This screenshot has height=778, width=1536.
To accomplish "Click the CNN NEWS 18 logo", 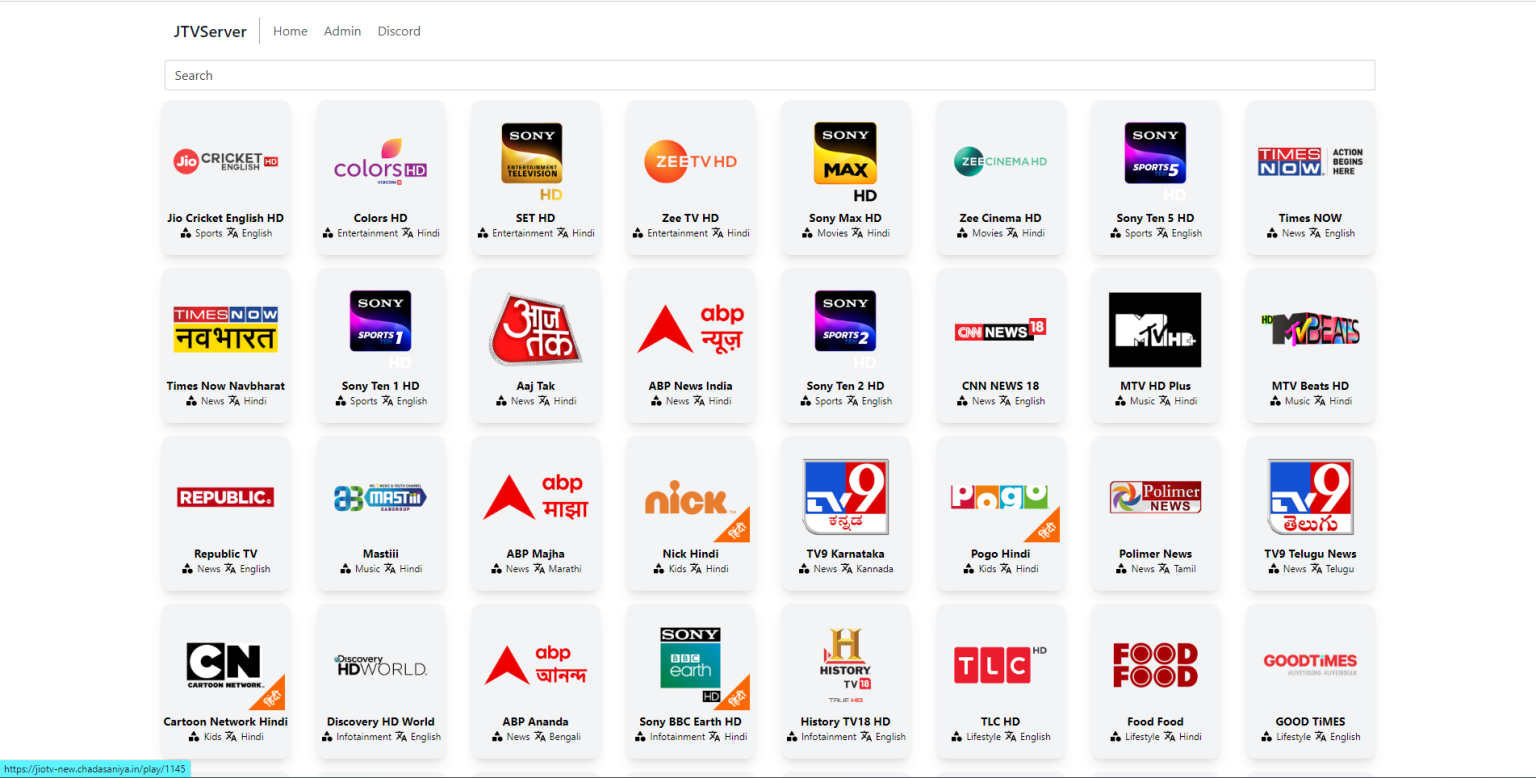I will [x=1001, y=330].
